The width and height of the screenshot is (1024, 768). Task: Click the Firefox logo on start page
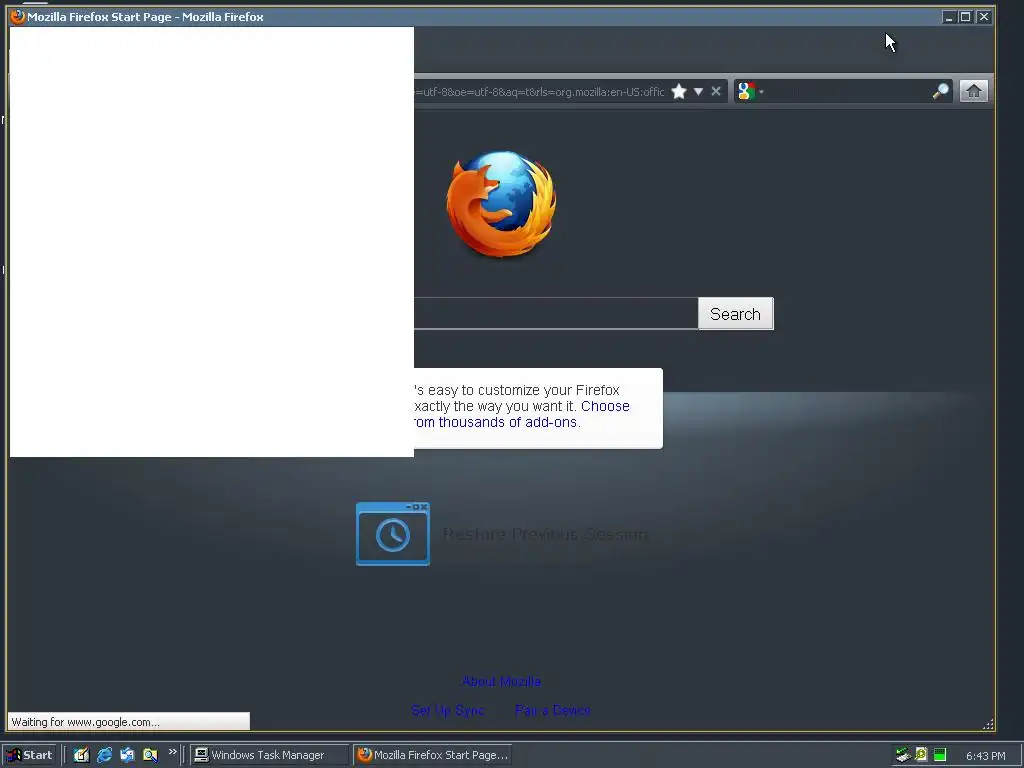coord(501,203)
